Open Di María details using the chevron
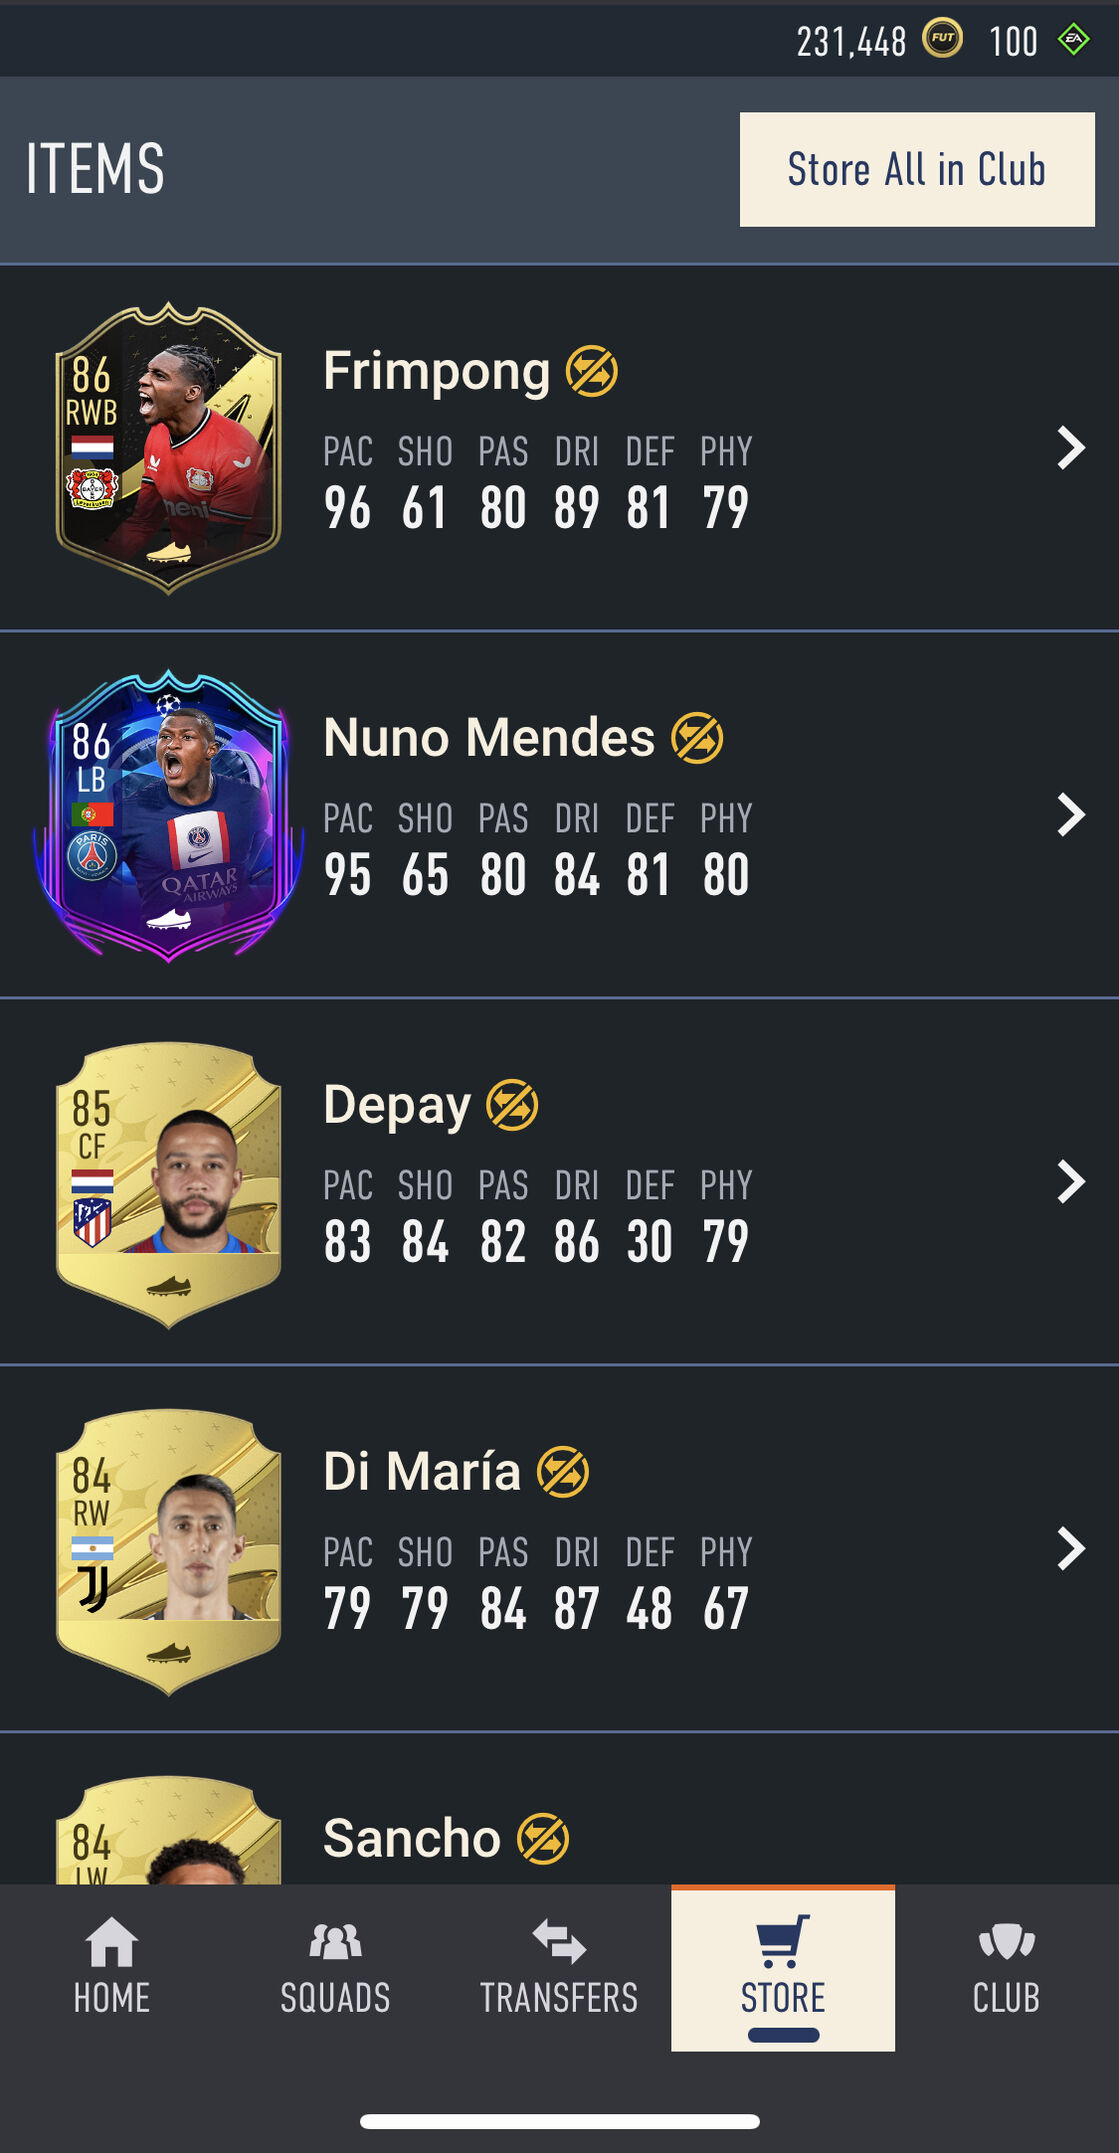This screenshot has height=2153, width=1119. pyautogui.click(x=1071, y=1549)
